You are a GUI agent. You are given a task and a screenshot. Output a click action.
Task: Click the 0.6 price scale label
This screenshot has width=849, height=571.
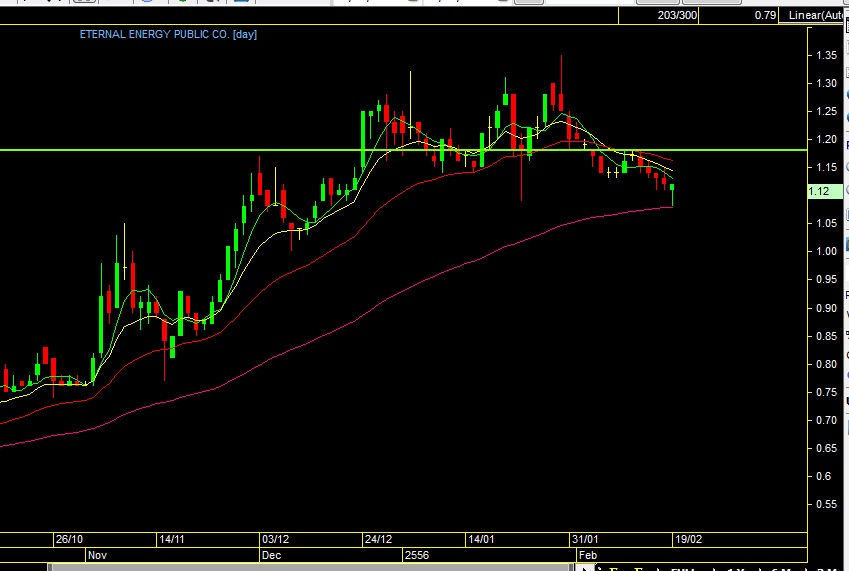tap(823, 476)
